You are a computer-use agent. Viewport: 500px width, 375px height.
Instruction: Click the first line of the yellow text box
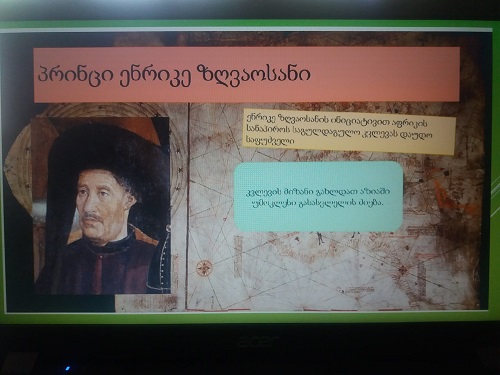[336, 118]
